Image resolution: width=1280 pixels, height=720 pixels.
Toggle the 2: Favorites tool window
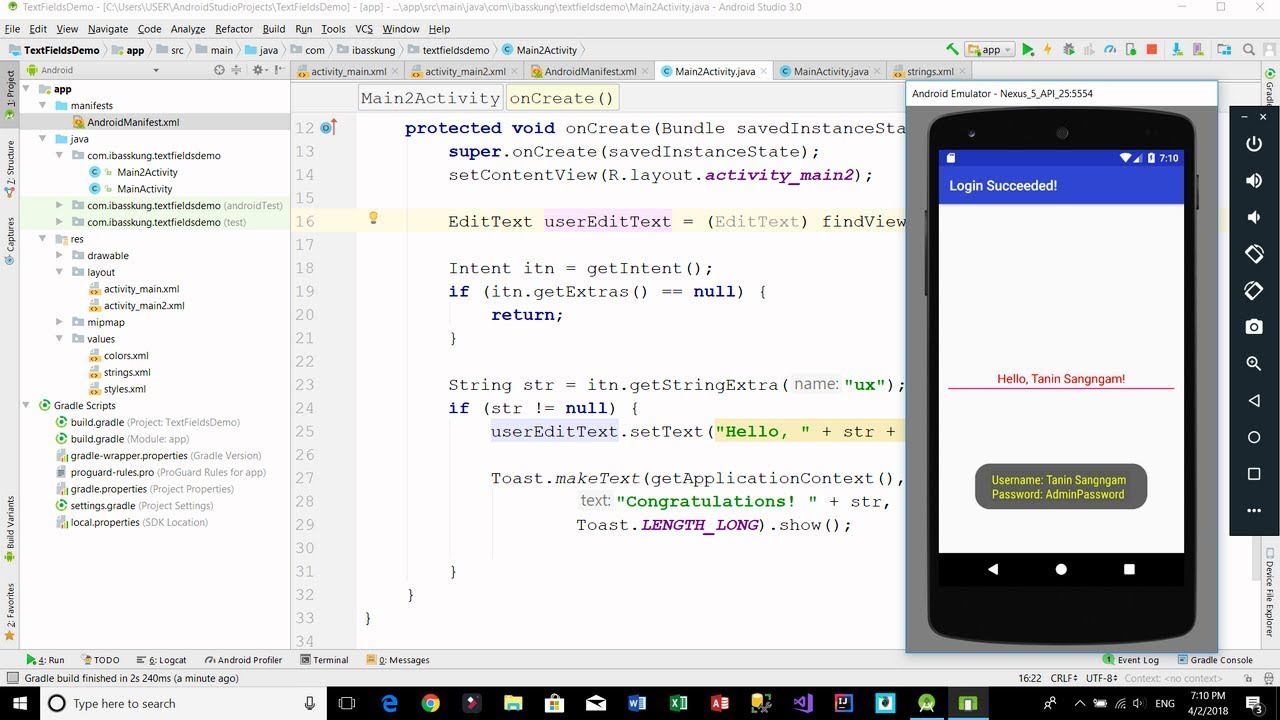coord(10,610)
